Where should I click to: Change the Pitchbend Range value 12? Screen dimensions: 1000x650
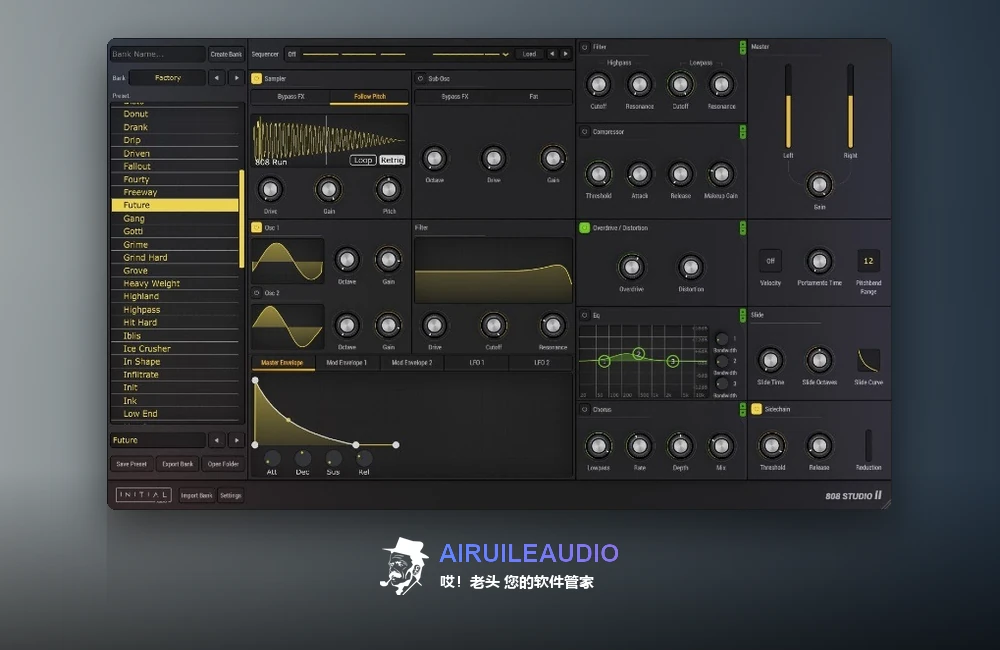(869, 261)
